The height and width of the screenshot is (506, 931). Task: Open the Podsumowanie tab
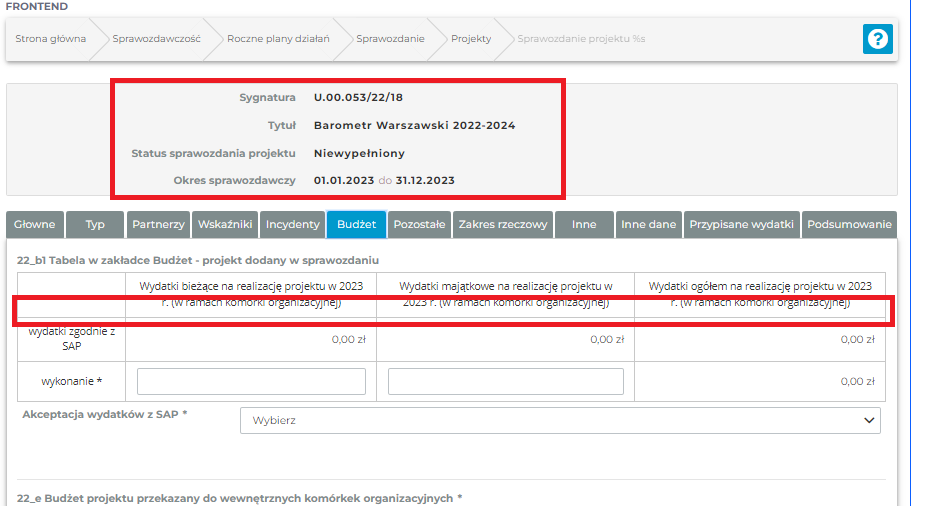coord(849,225)
